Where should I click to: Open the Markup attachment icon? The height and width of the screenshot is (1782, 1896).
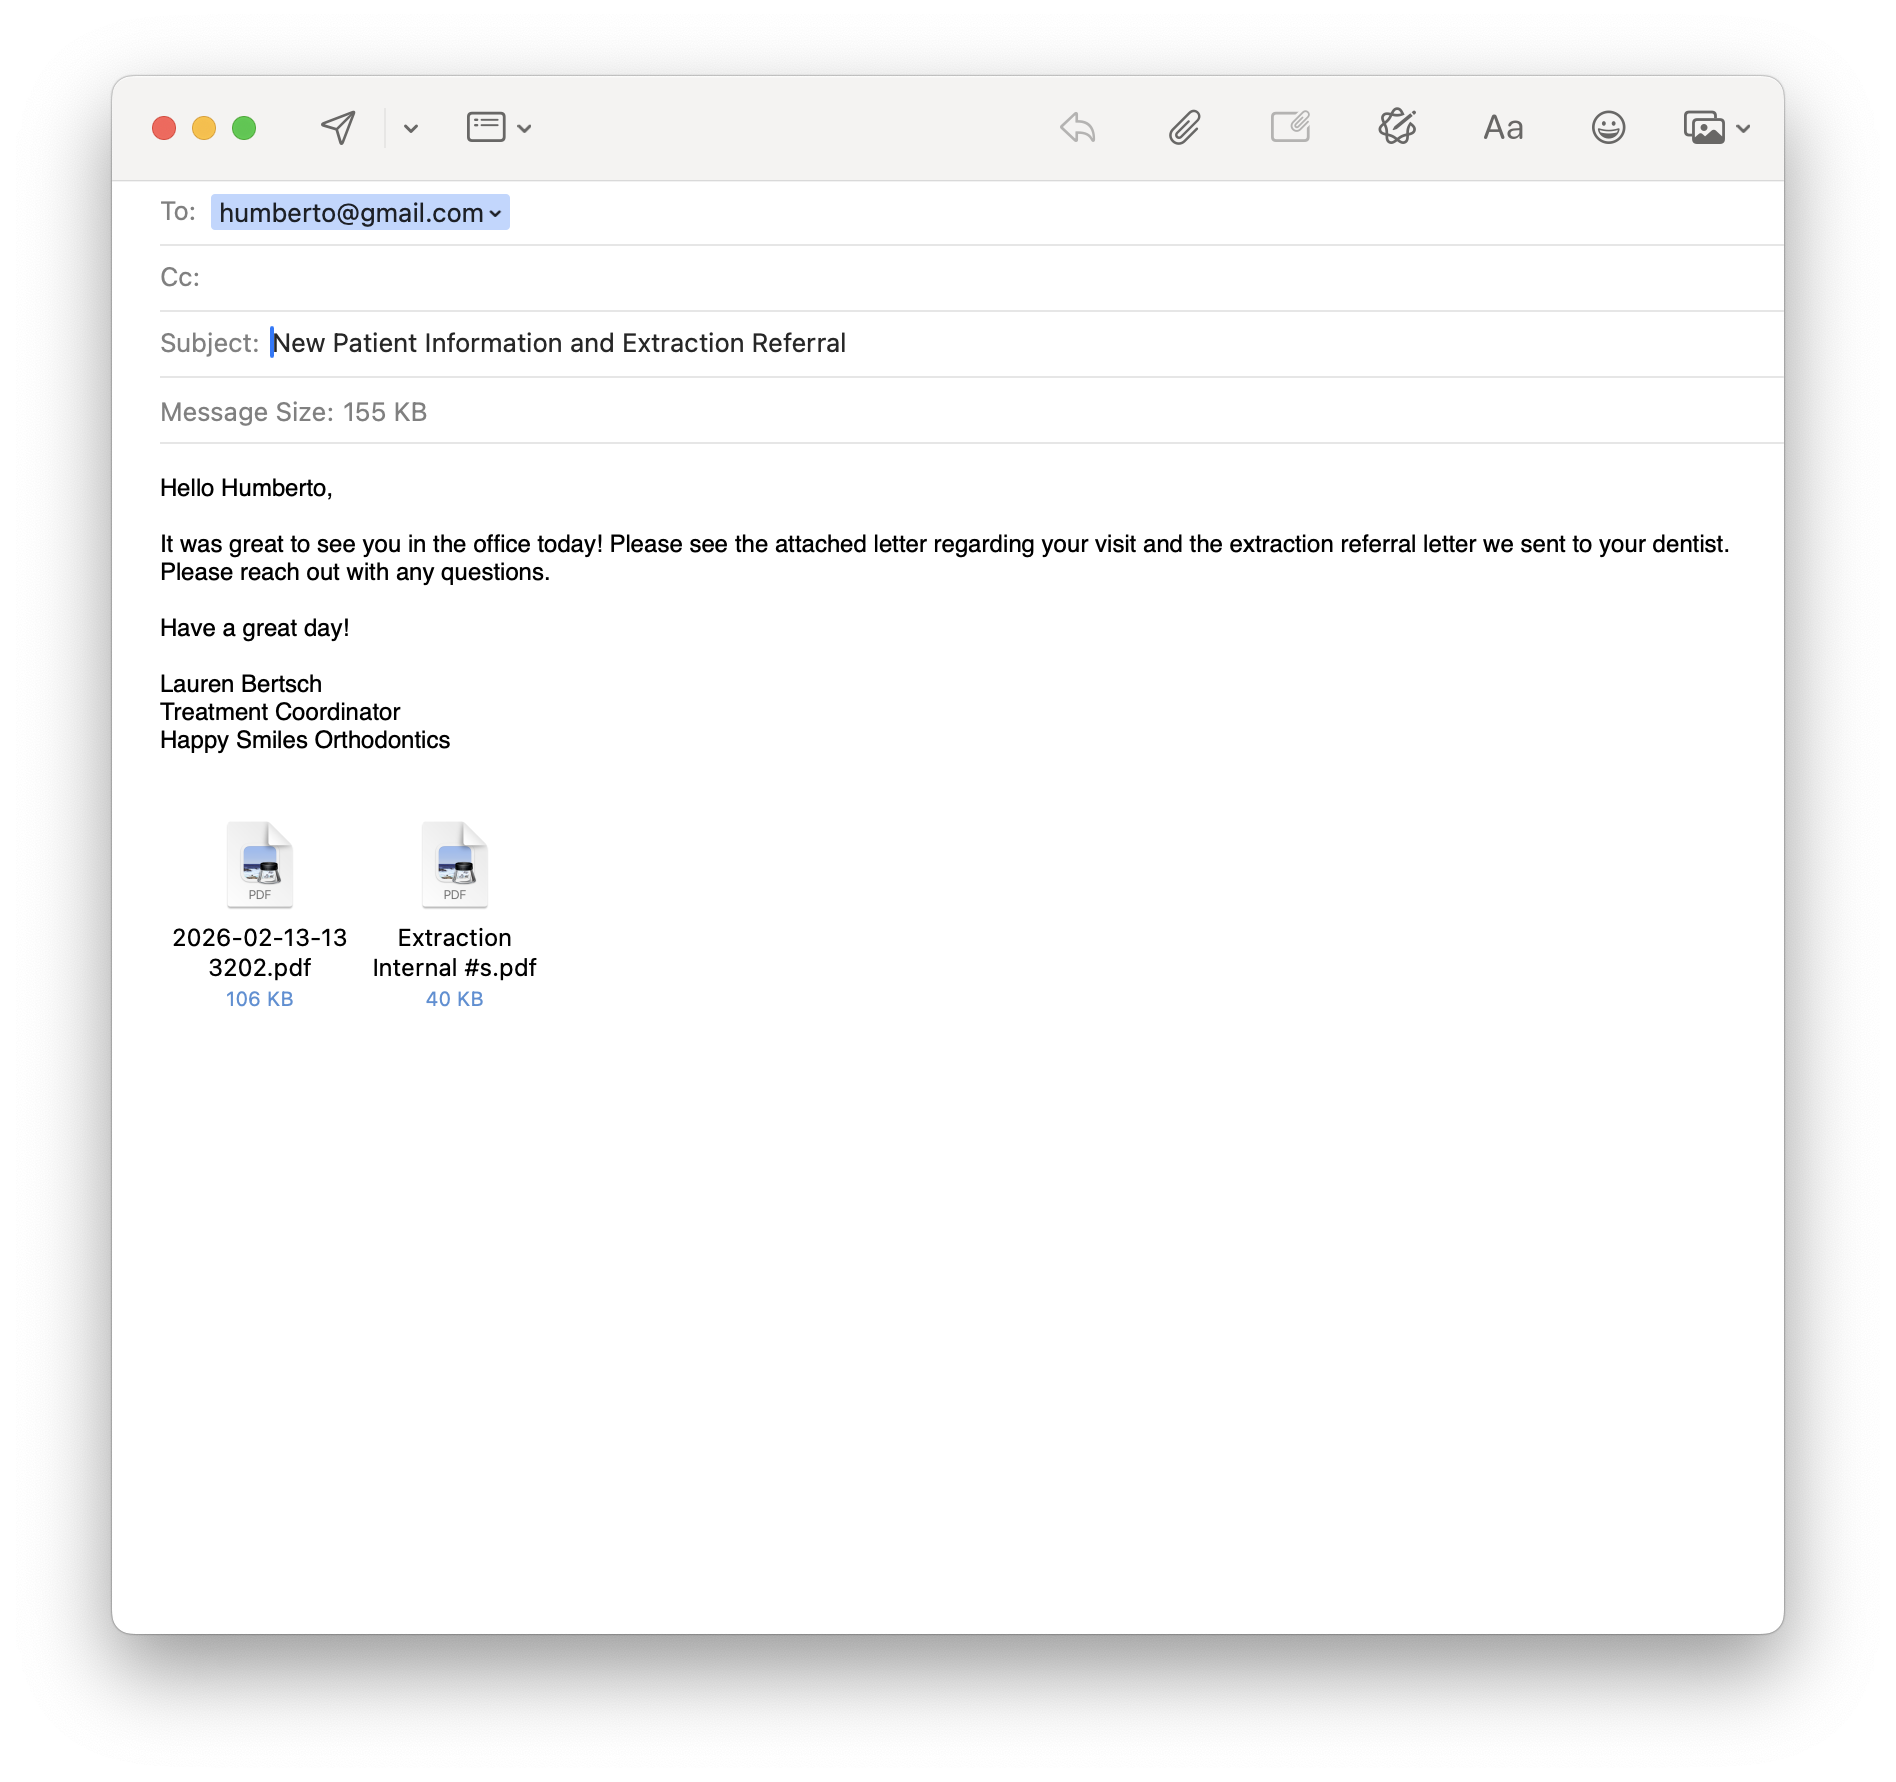(x=1290, y=127)
